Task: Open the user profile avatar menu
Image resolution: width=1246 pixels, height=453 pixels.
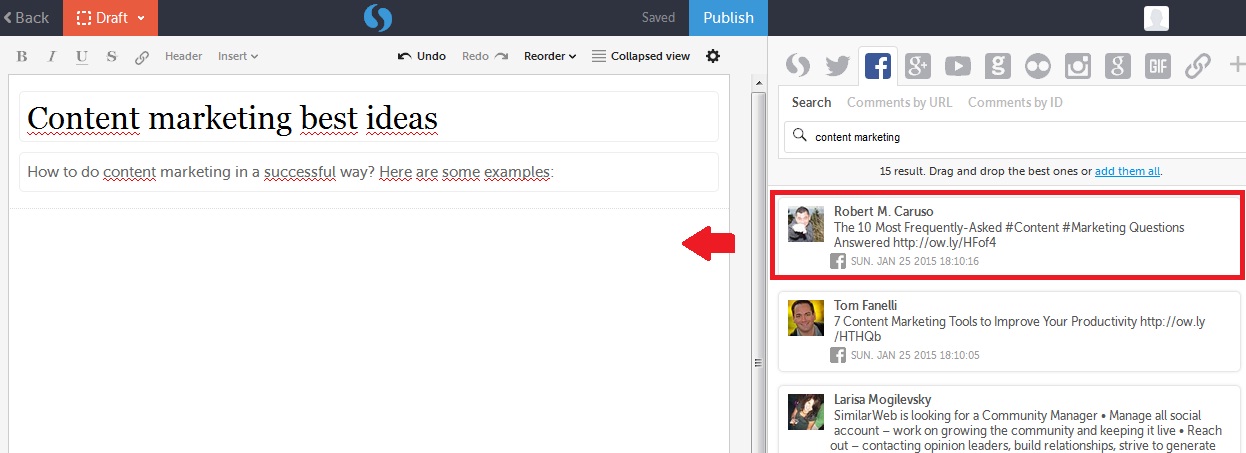Action: 1157,18
